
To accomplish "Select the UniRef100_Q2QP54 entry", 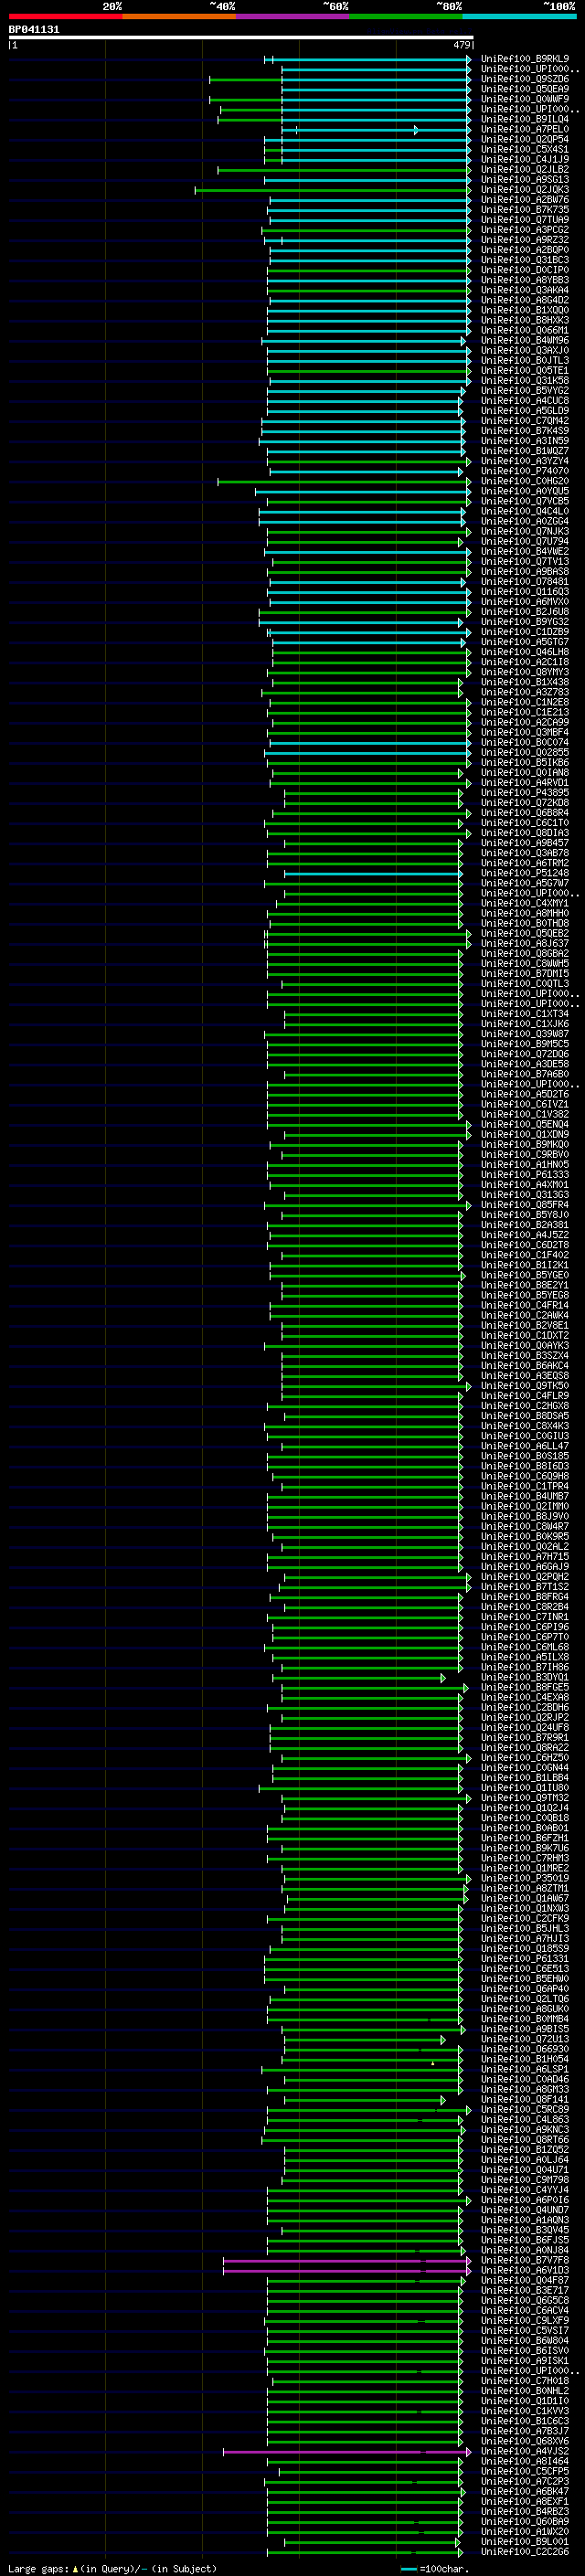I will (525, 139).
